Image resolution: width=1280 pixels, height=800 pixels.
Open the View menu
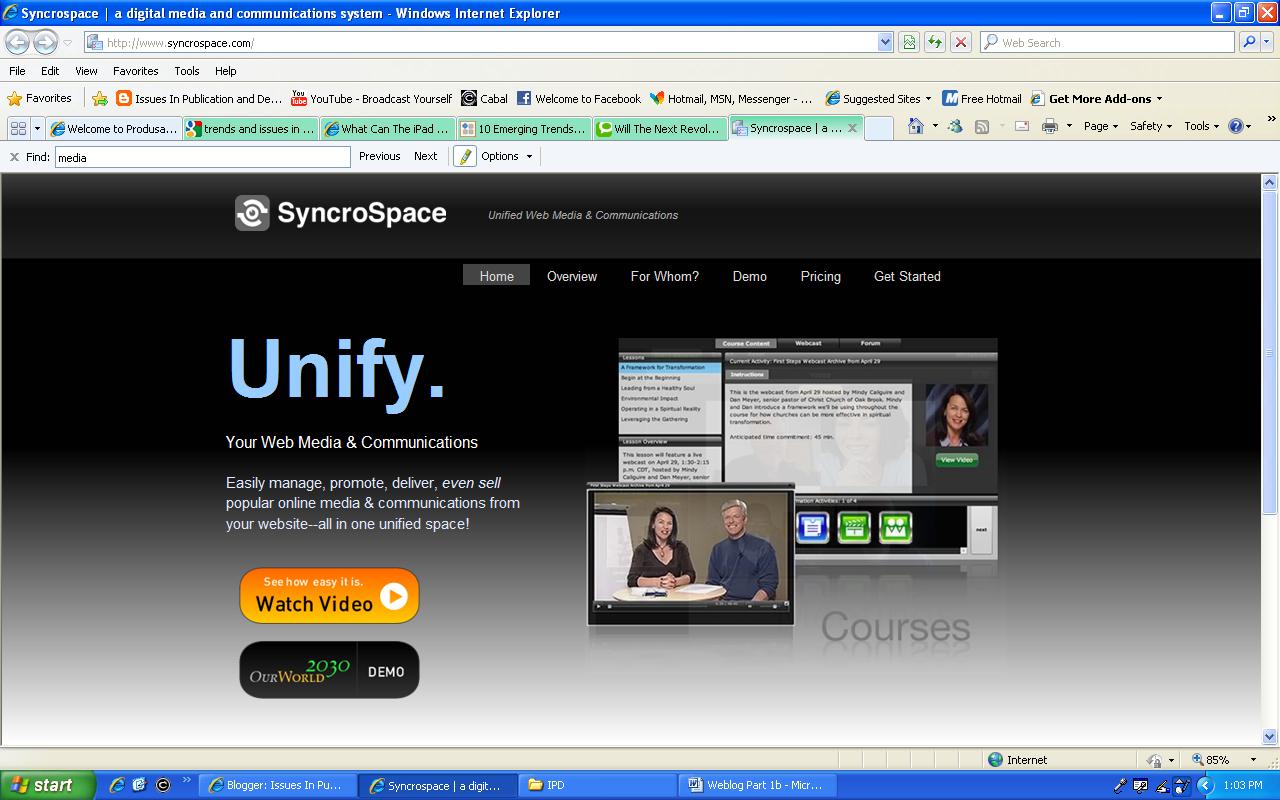point(86,71)
